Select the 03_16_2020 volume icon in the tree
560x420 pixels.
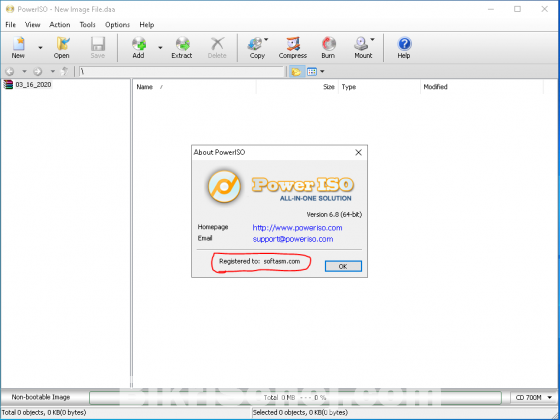[8, 85]
